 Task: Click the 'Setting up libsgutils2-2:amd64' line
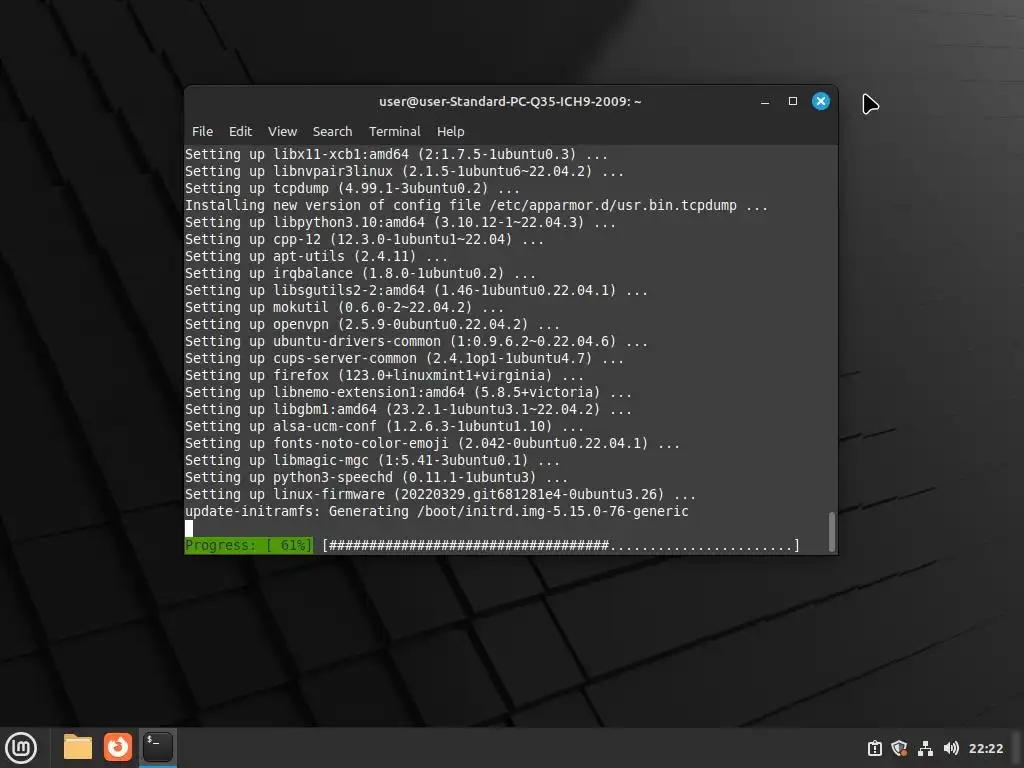point(416,291)
